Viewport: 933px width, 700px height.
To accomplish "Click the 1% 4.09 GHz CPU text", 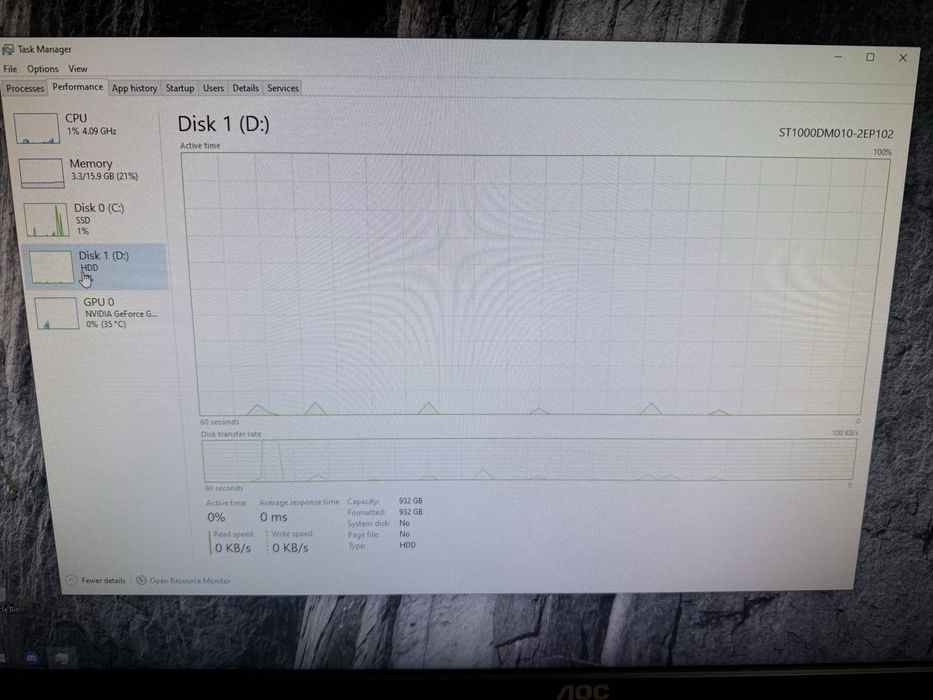I will [92, 131].
